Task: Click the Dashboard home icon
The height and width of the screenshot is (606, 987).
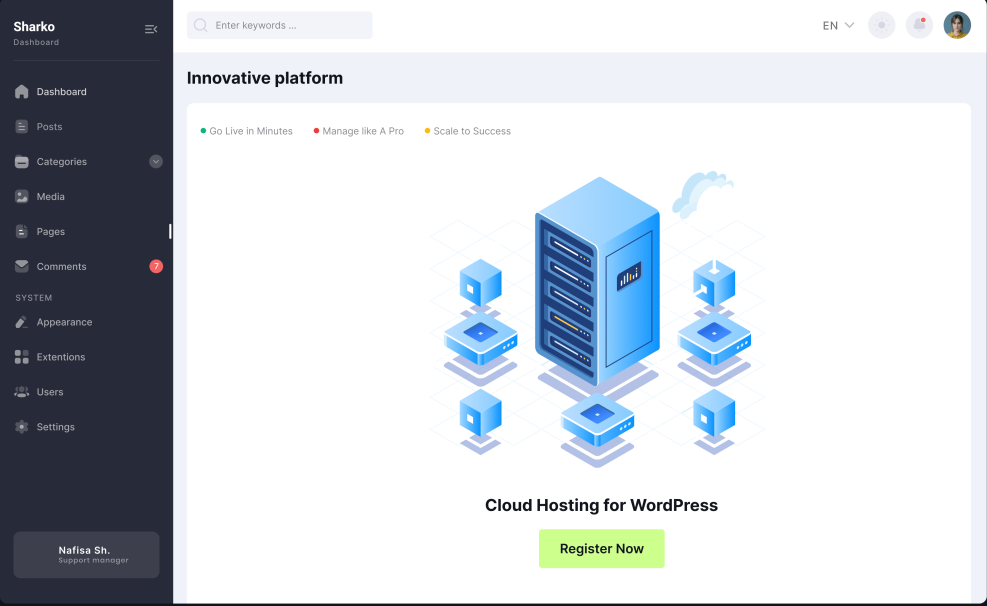Action: (21, 92)
